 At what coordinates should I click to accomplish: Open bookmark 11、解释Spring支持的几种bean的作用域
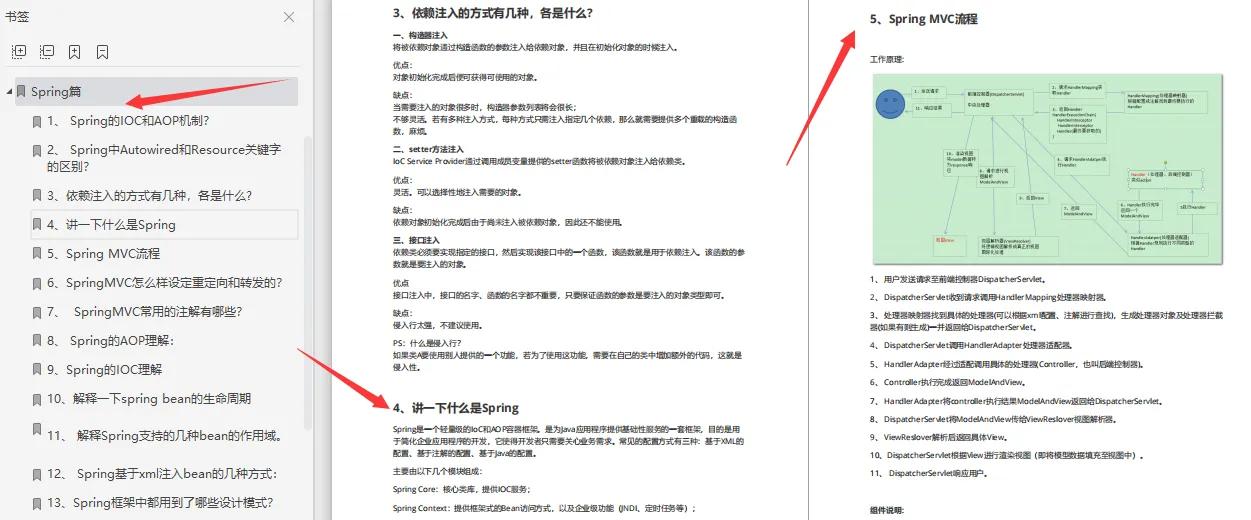(x=165, y=436)
